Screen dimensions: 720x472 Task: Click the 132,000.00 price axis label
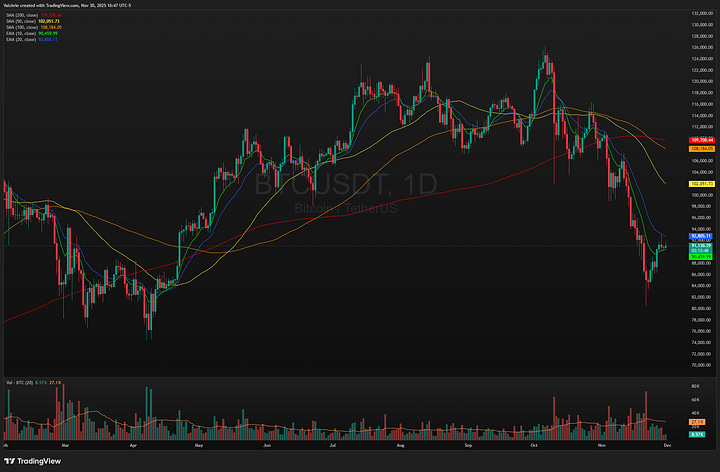coord(702,13)
